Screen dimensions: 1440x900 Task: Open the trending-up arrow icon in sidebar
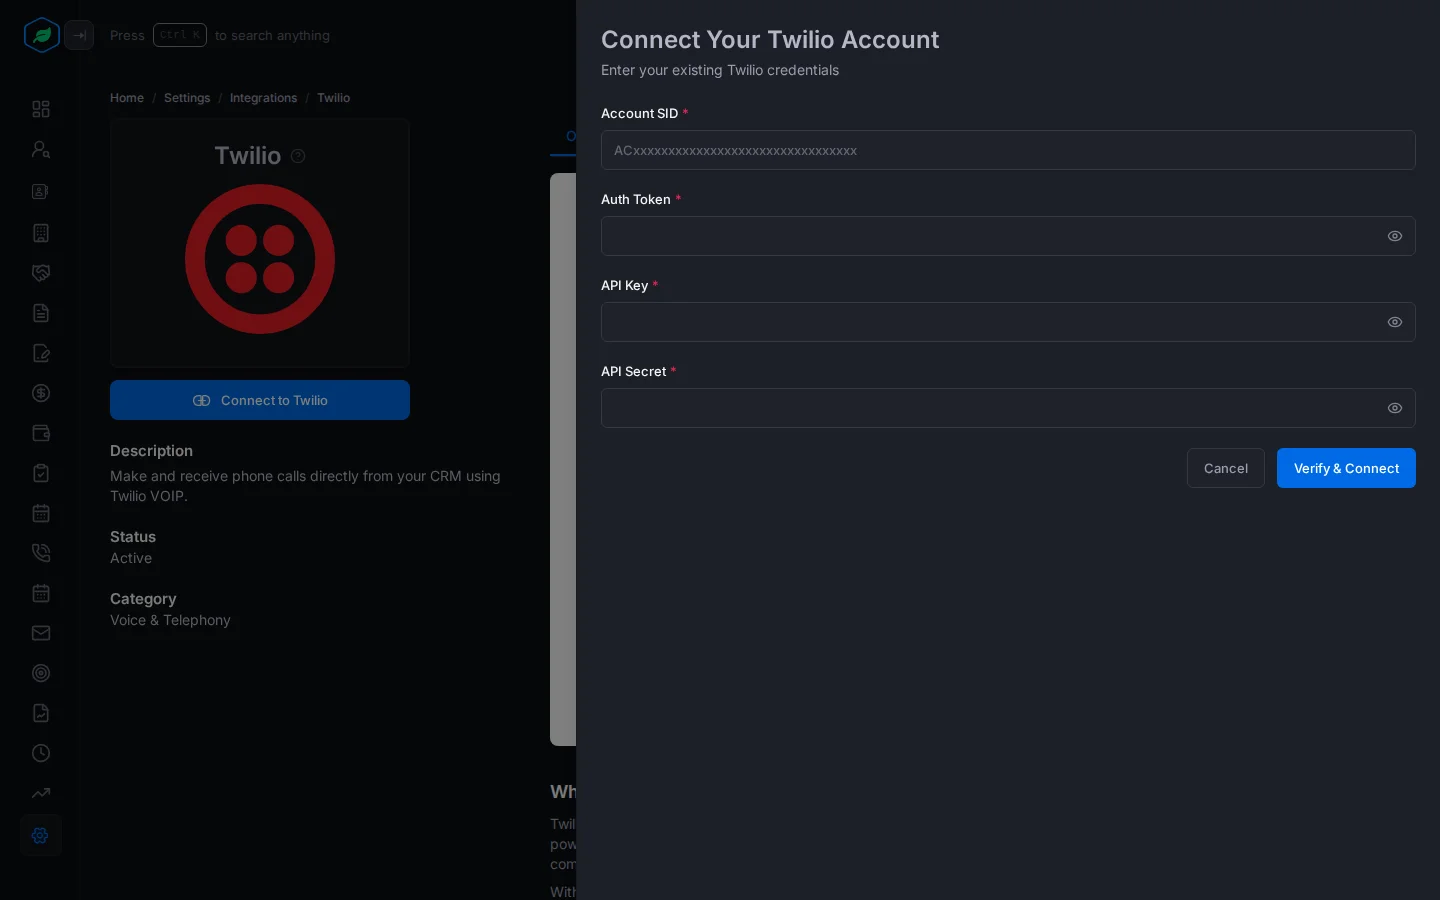tap(41, 793)
